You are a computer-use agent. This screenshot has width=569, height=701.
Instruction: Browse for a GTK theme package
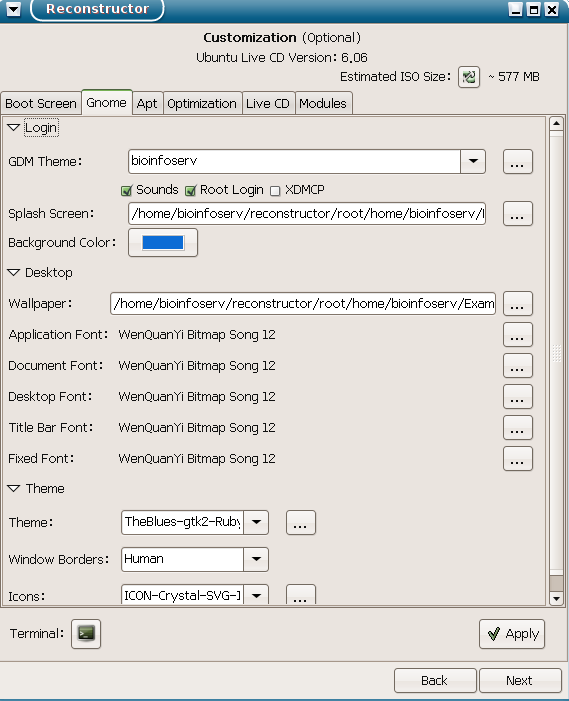pyautogui.click(x=301, y=522)
